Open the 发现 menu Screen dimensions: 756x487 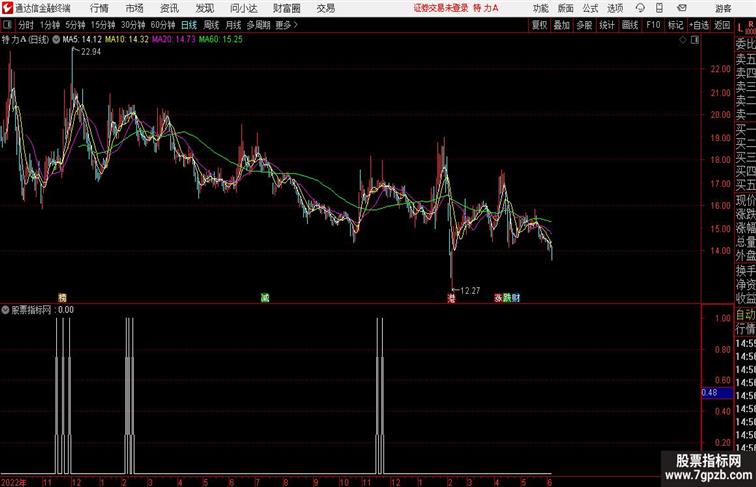click(x=204, y=8)
